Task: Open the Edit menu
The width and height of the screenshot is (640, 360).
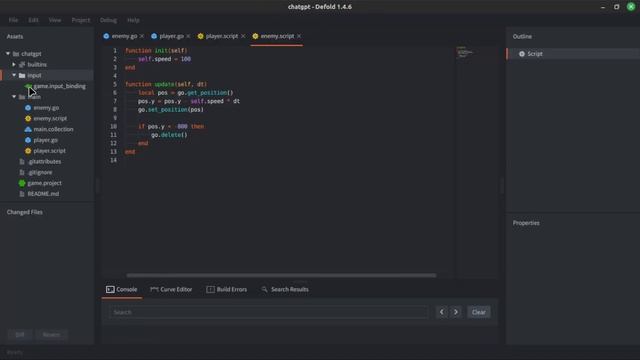Action: pos(33,20)
